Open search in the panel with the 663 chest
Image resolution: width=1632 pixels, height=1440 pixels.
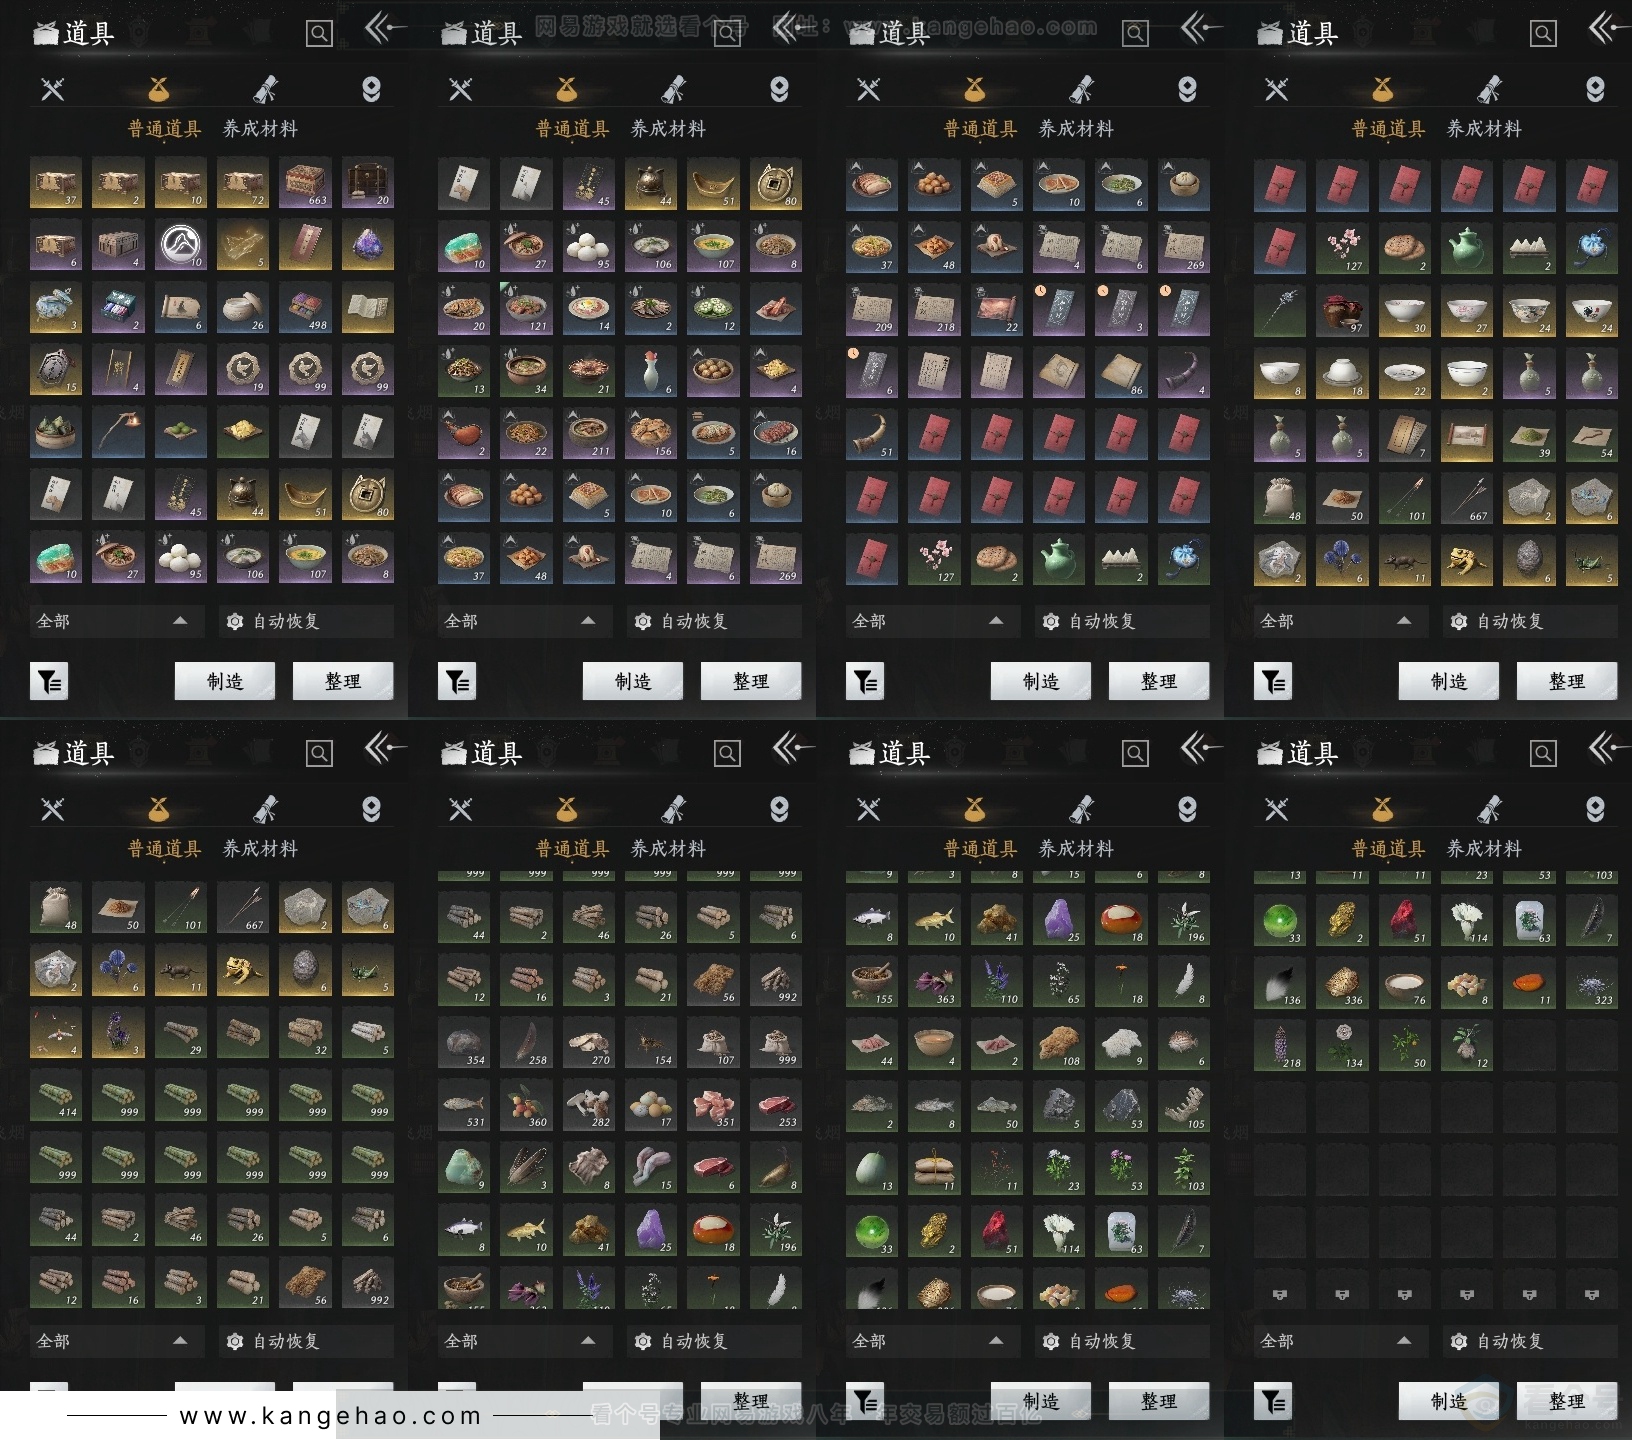(319, 34)
